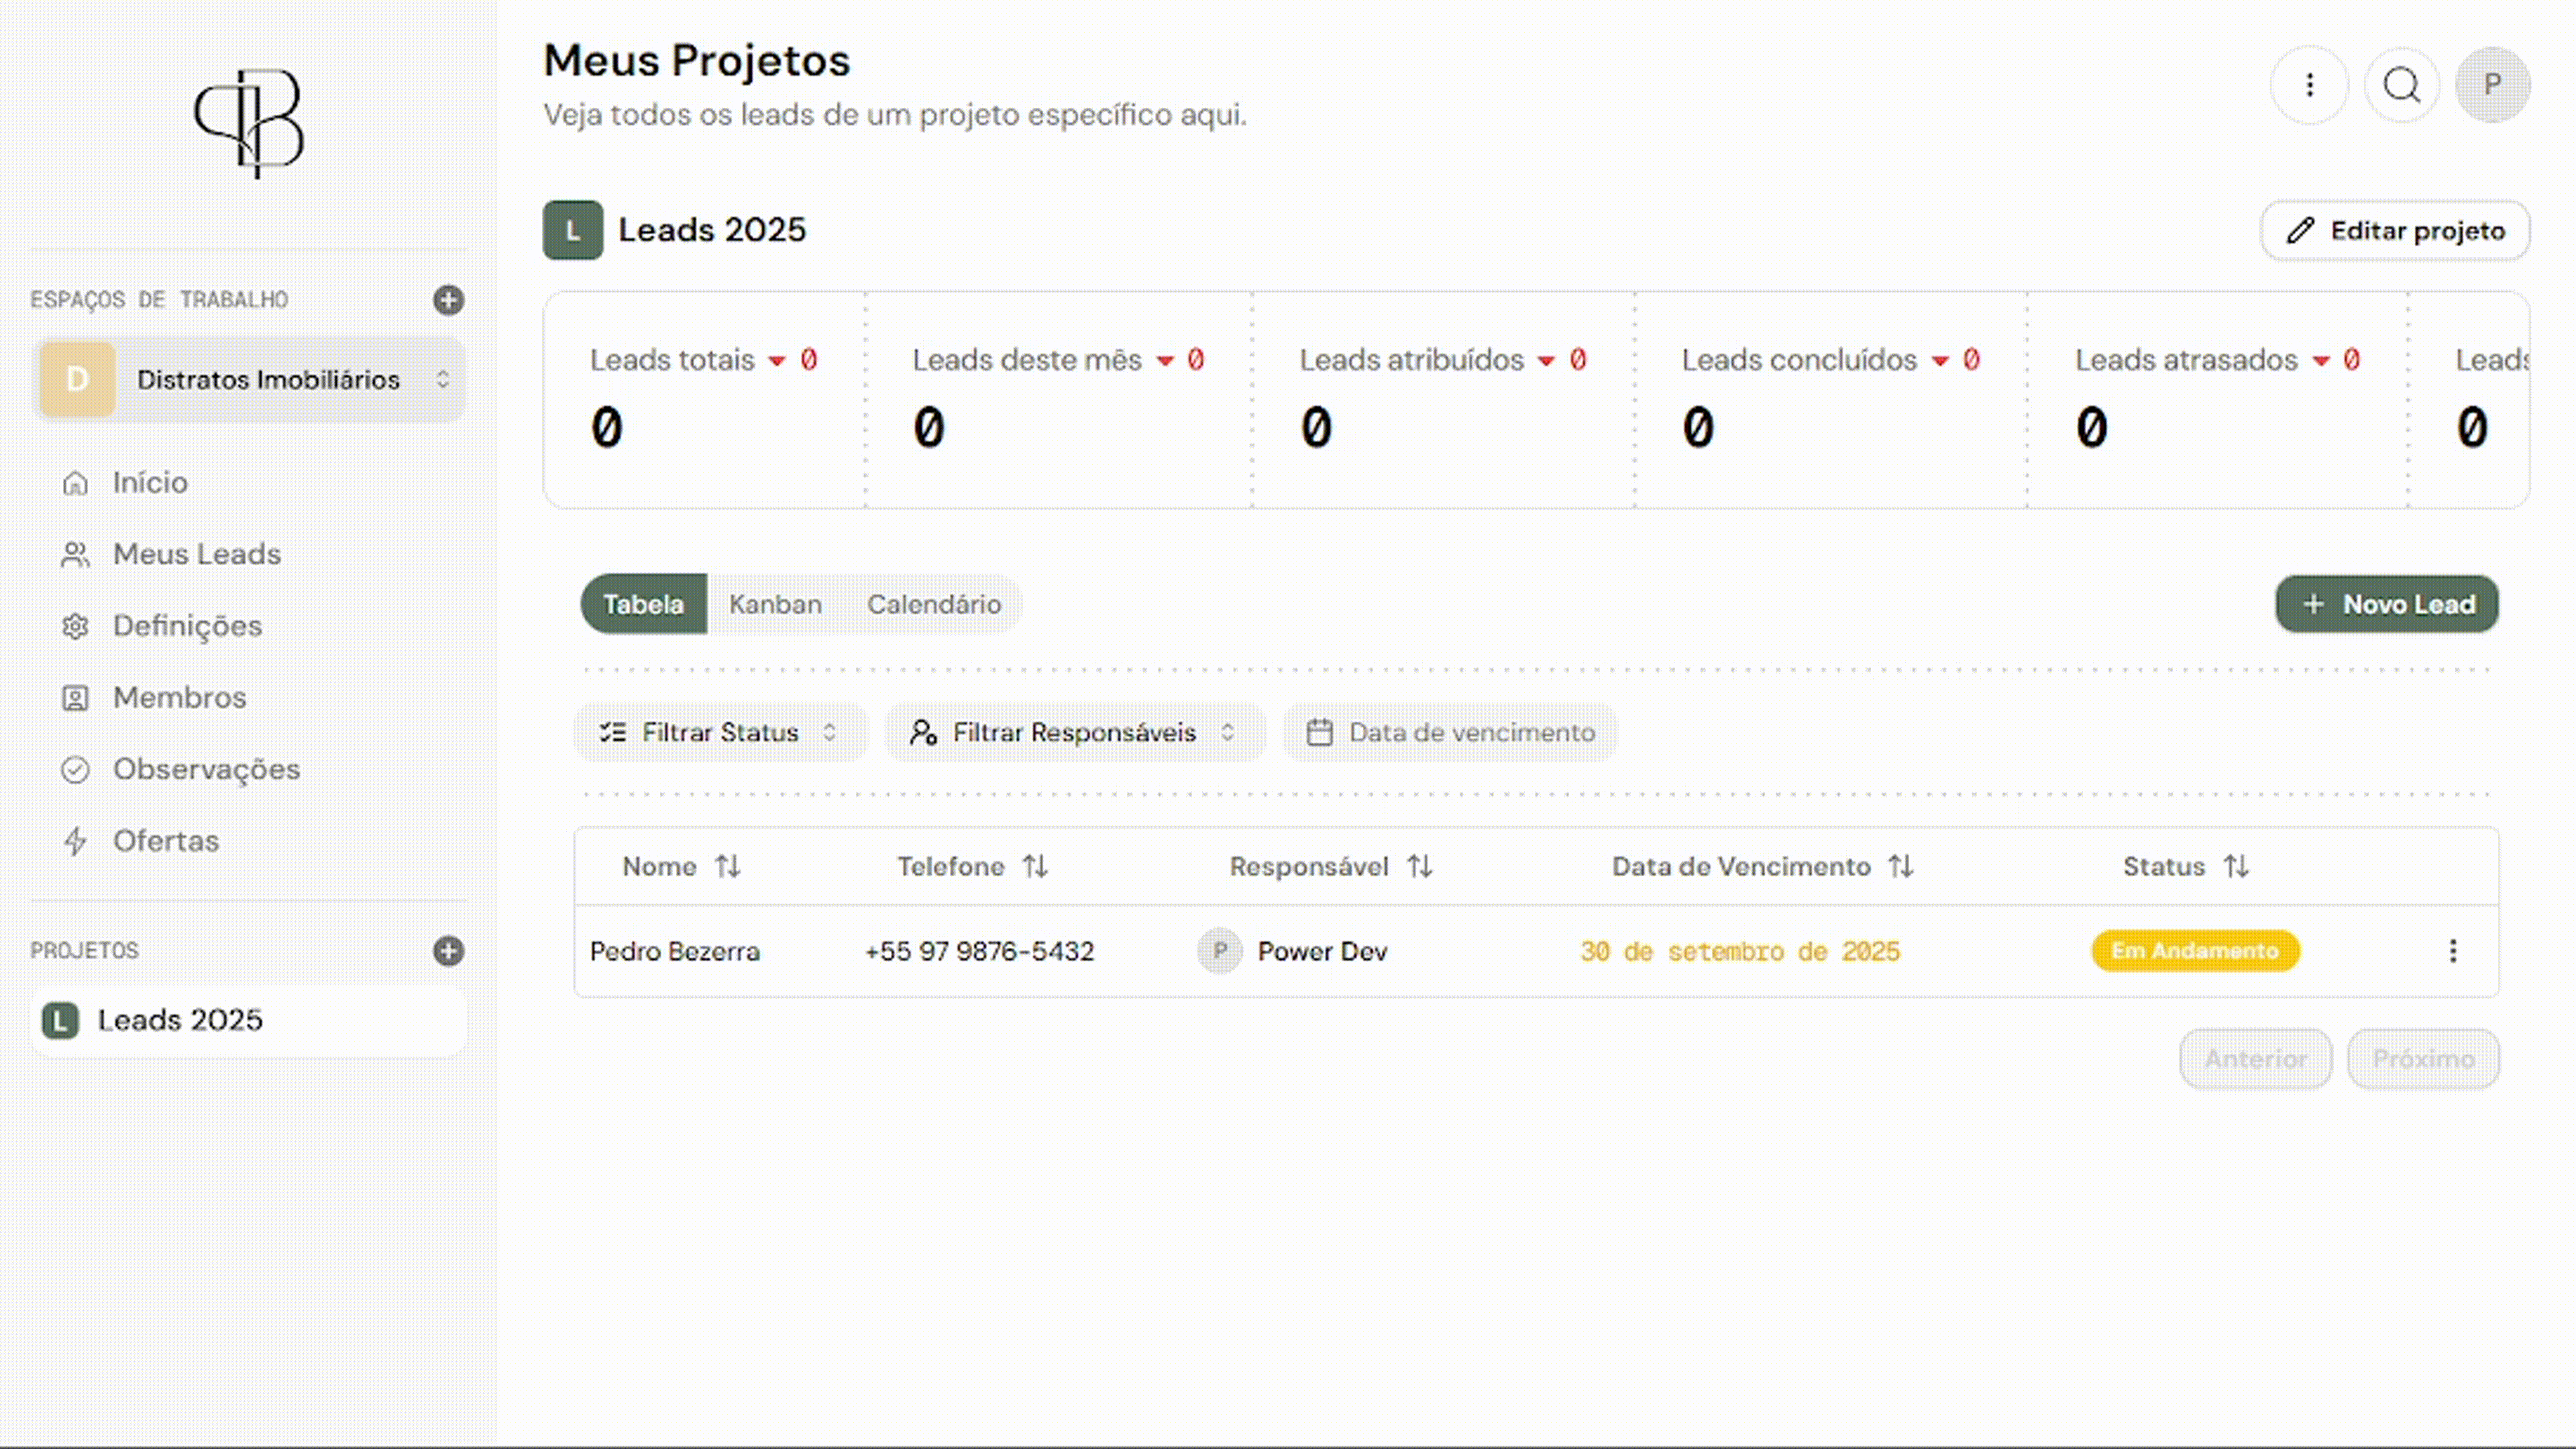Switch to the Calendário view tab

(933, 604)
